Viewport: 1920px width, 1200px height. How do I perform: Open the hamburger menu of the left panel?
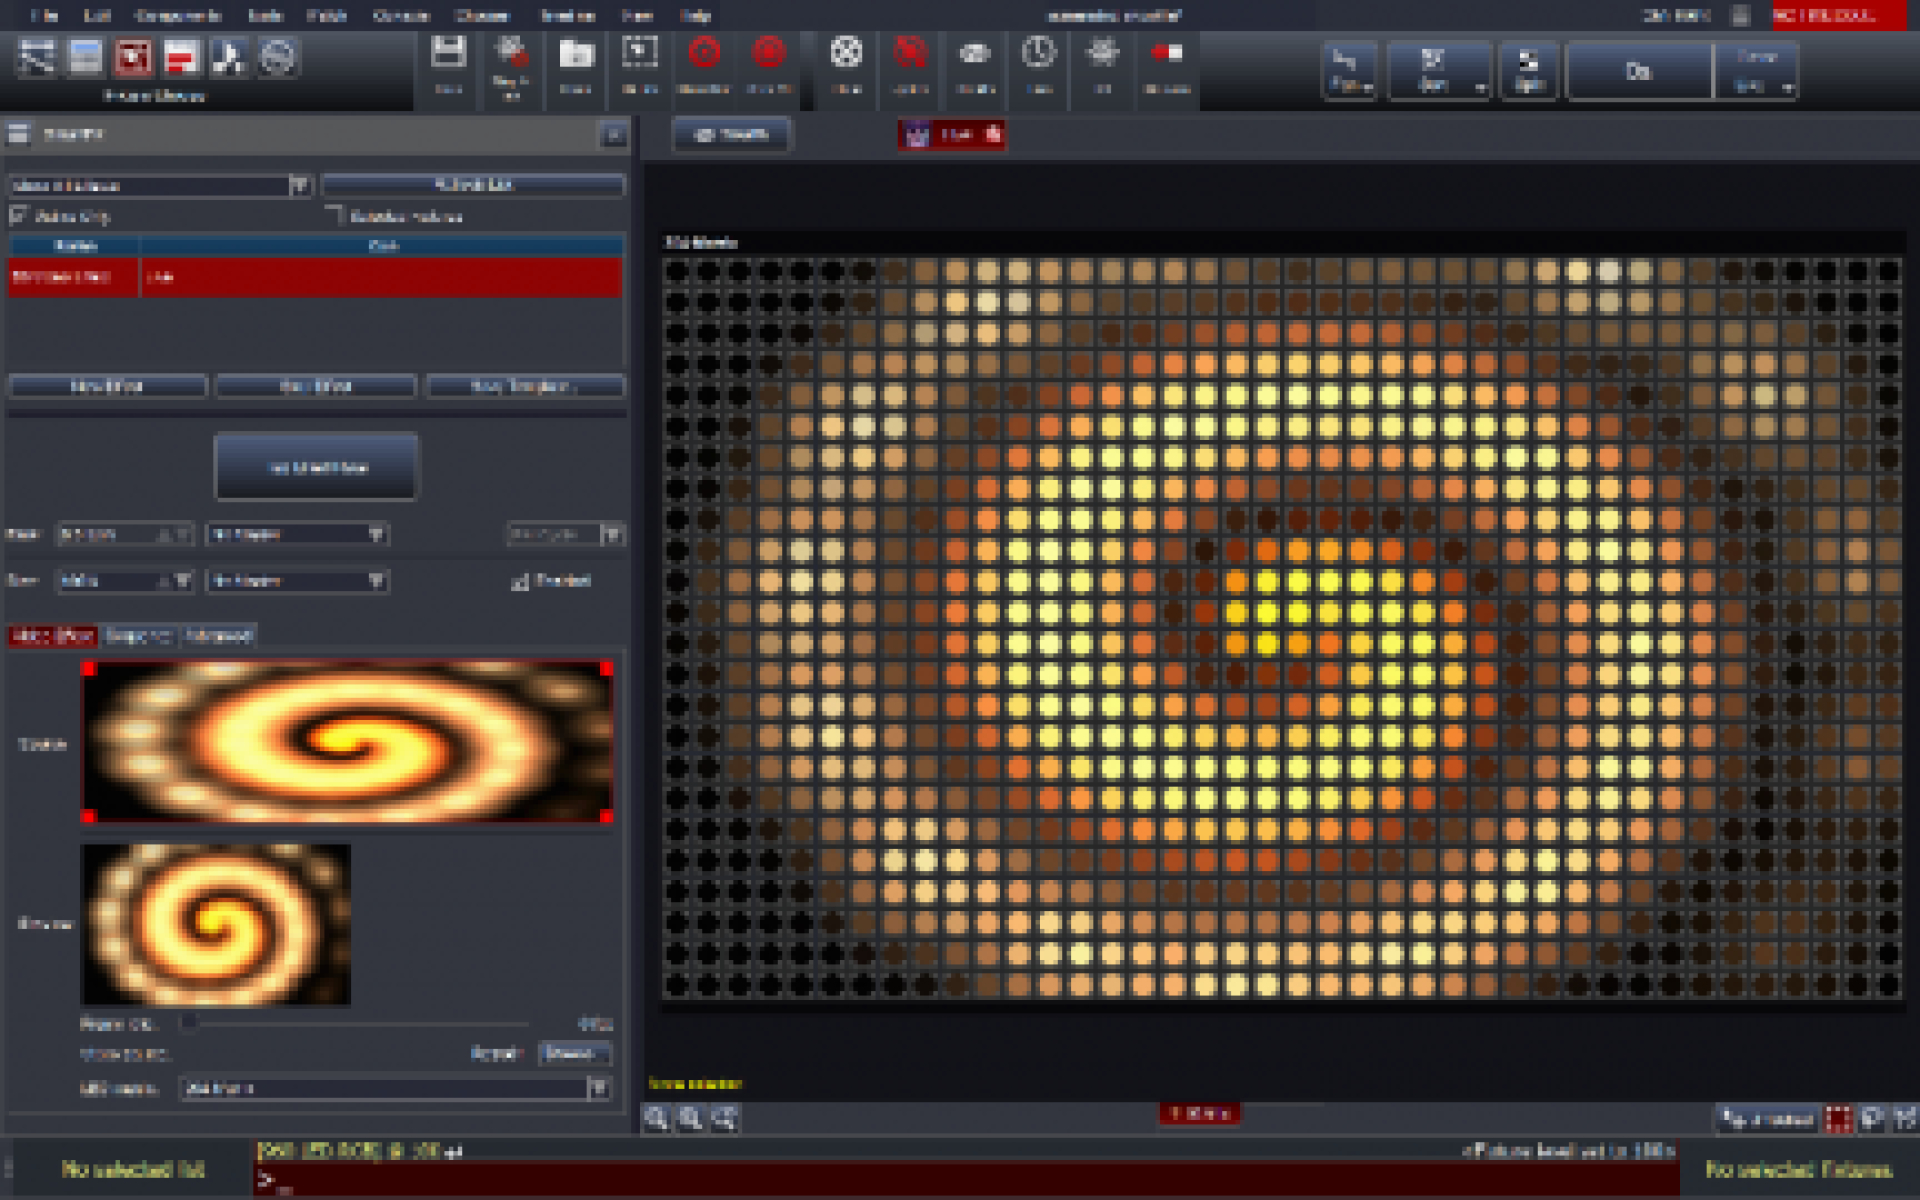point(18,134)
